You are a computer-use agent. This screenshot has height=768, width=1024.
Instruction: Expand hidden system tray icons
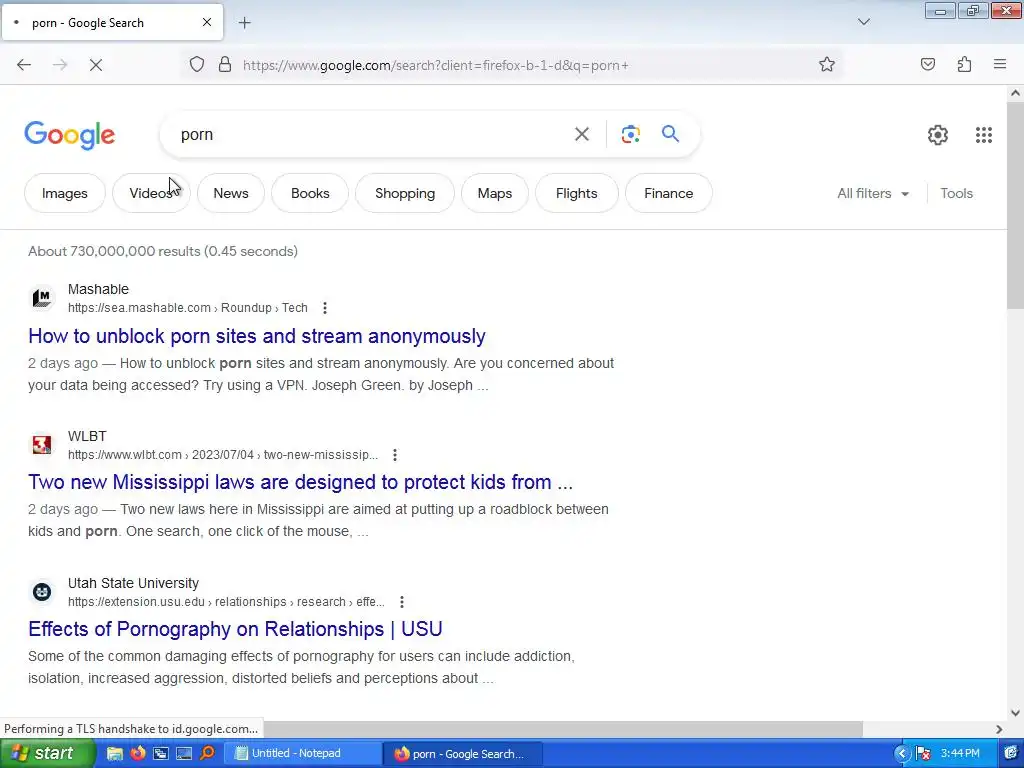pos(902,754)
